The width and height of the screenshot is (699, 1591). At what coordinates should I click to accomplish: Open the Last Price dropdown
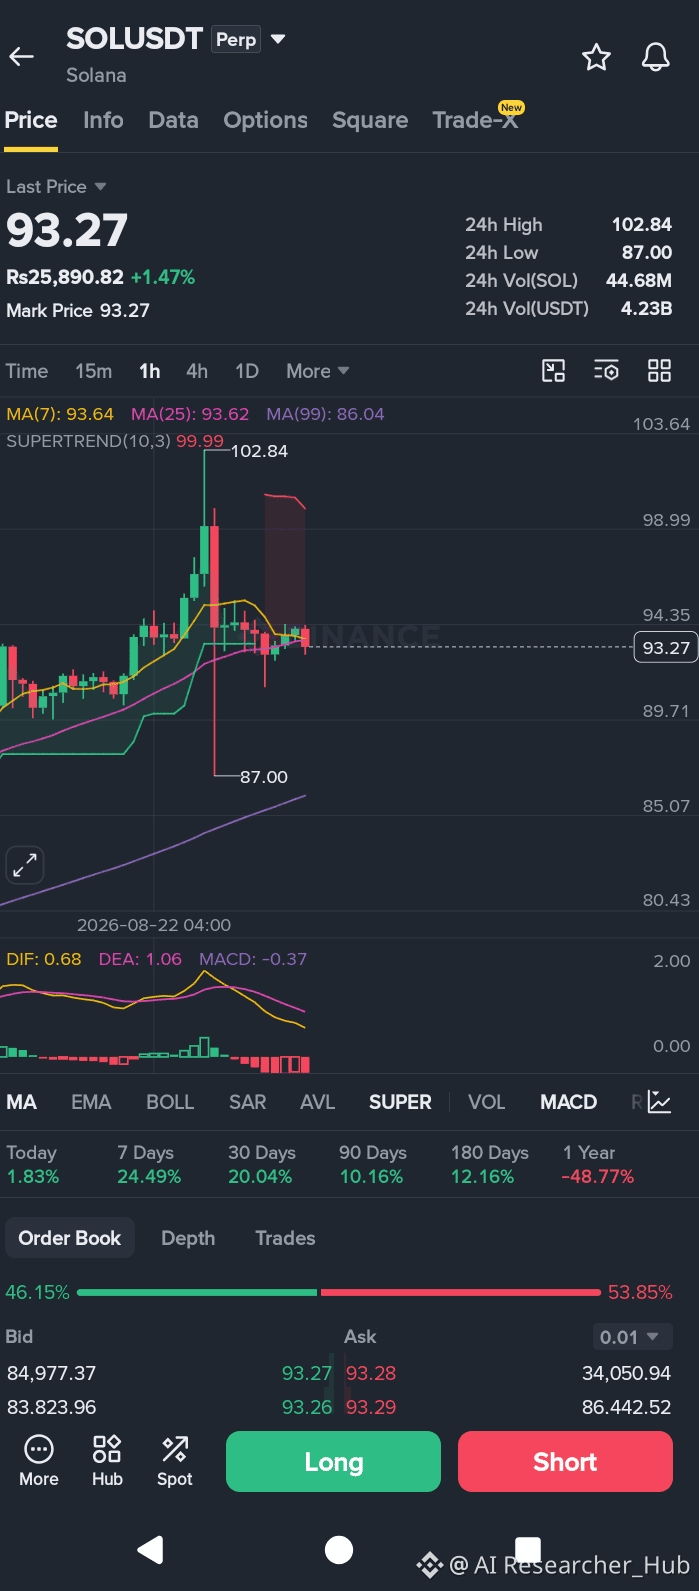click(56, 187)
